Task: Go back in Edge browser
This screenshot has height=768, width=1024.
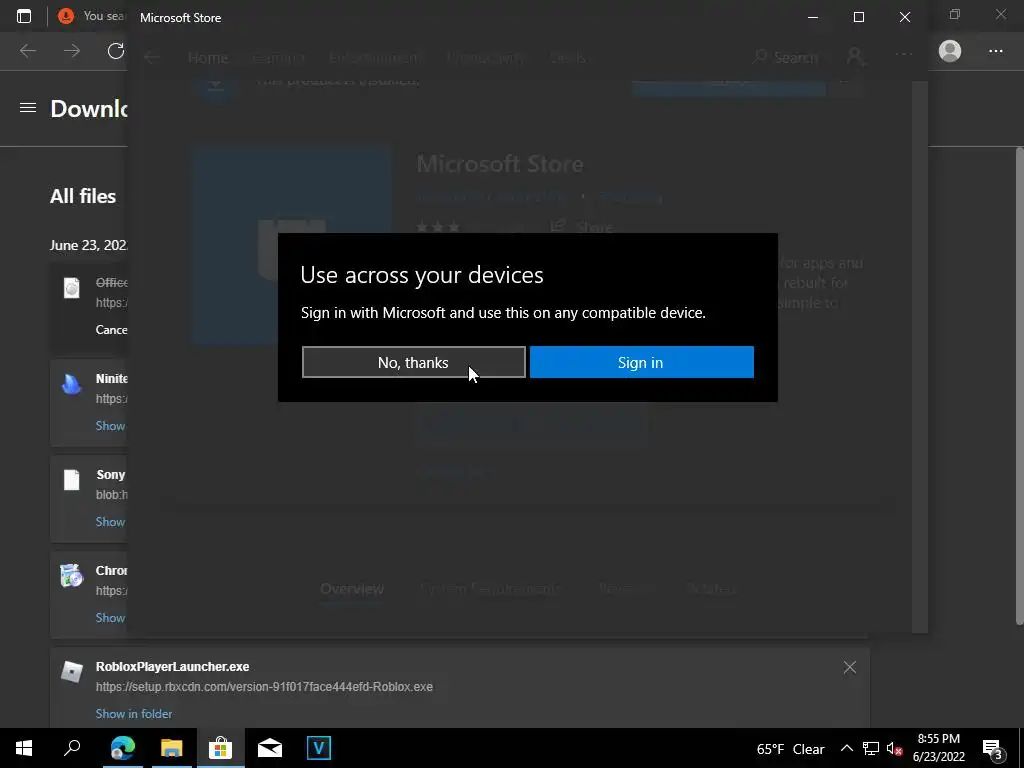Action: tap(27, 51)
